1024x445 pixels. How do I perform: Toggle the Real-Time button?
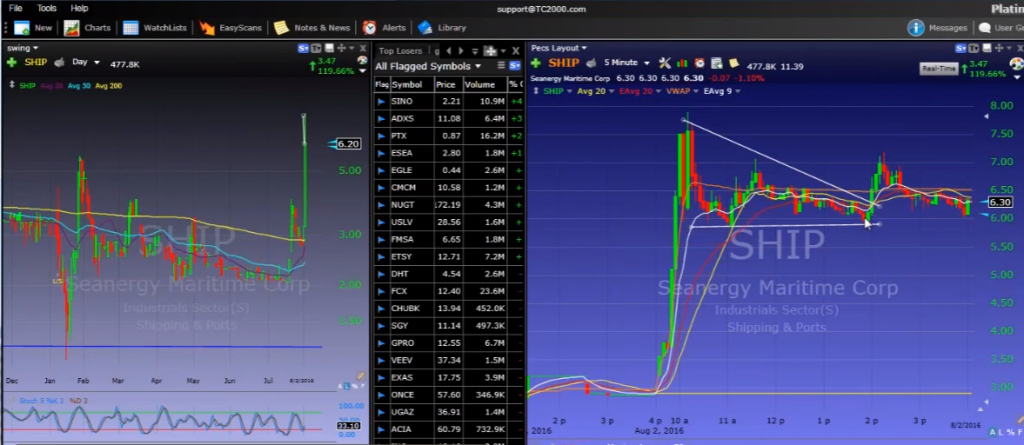point(938,69)
